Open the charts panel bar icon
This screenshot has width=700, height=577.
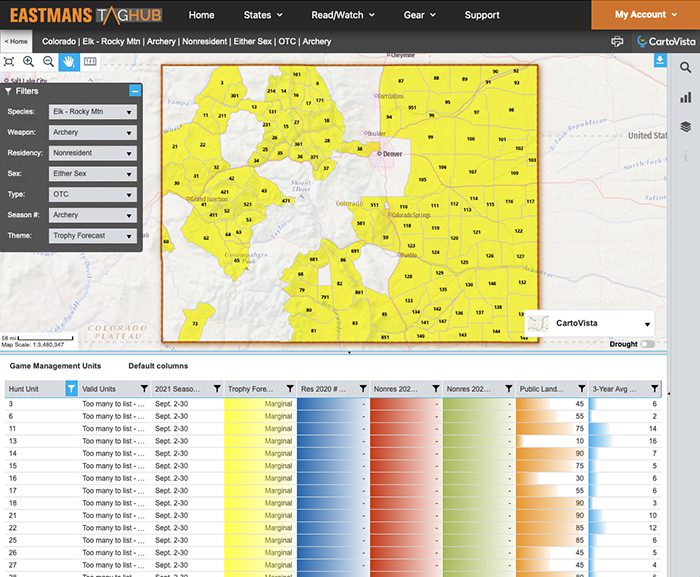tap(686, 97)
